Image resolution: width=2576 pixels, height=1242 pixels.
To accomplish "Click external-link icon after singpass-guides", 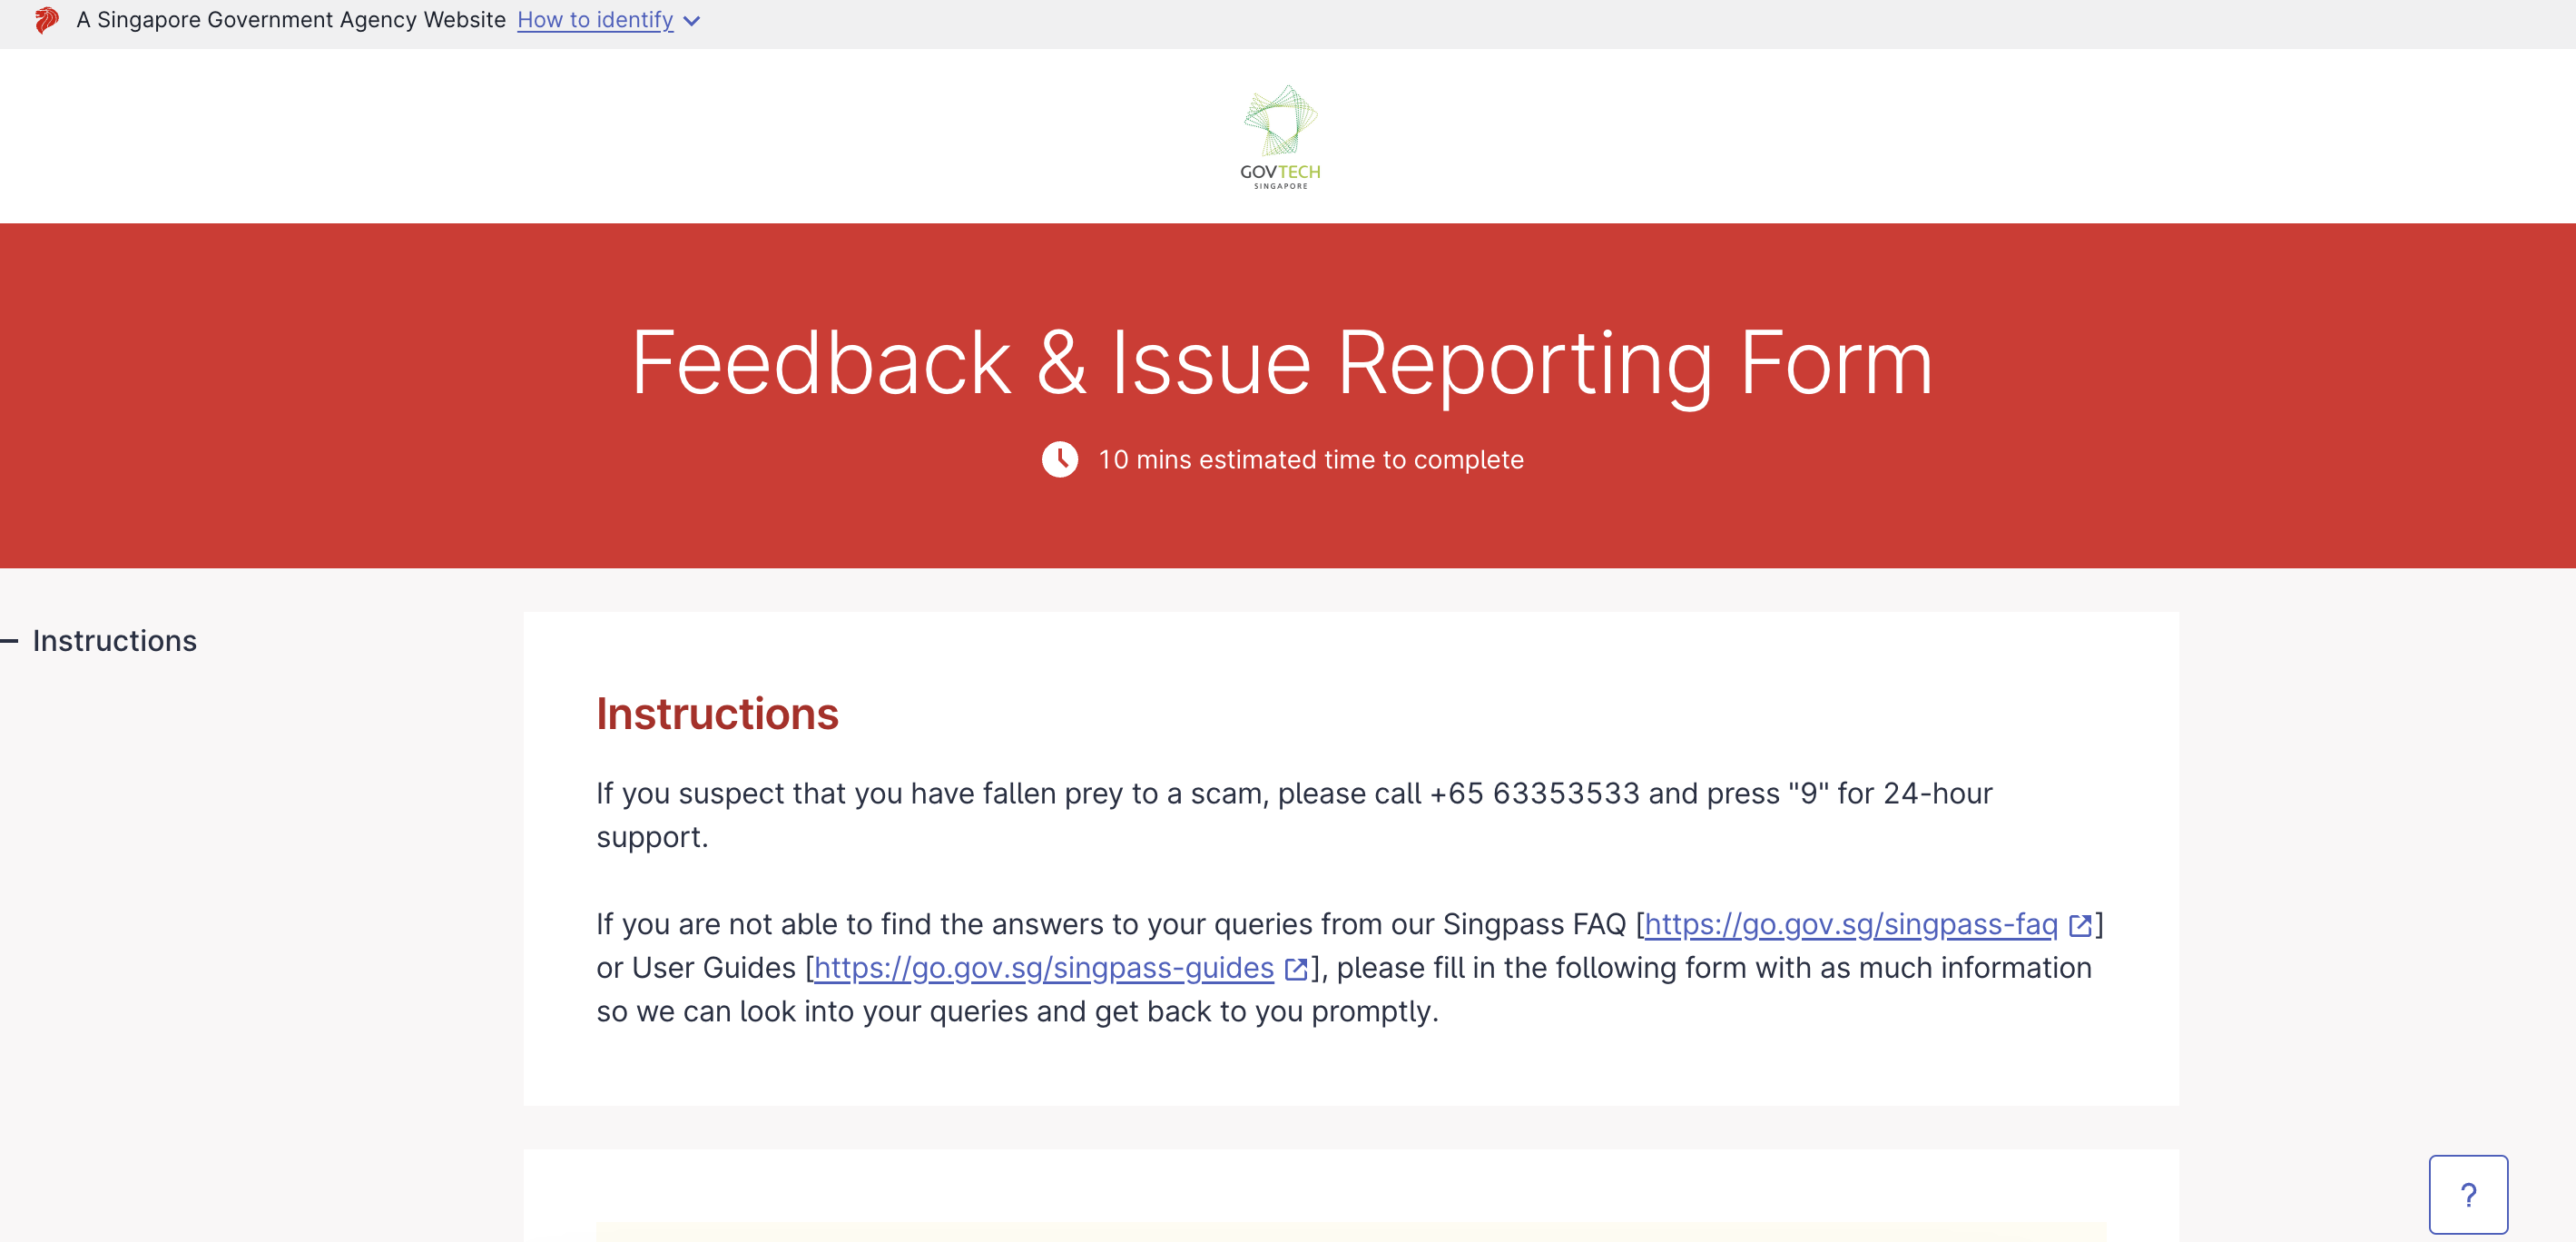I will [x=1296, y=969].
